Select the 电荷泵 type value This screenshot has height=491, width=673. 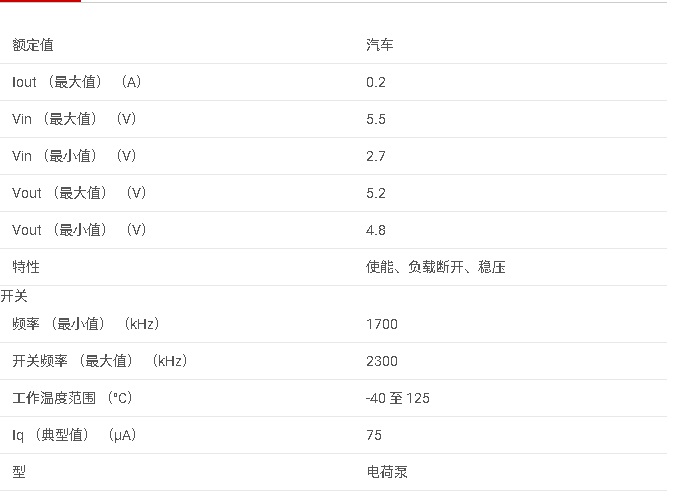(387, 472)
